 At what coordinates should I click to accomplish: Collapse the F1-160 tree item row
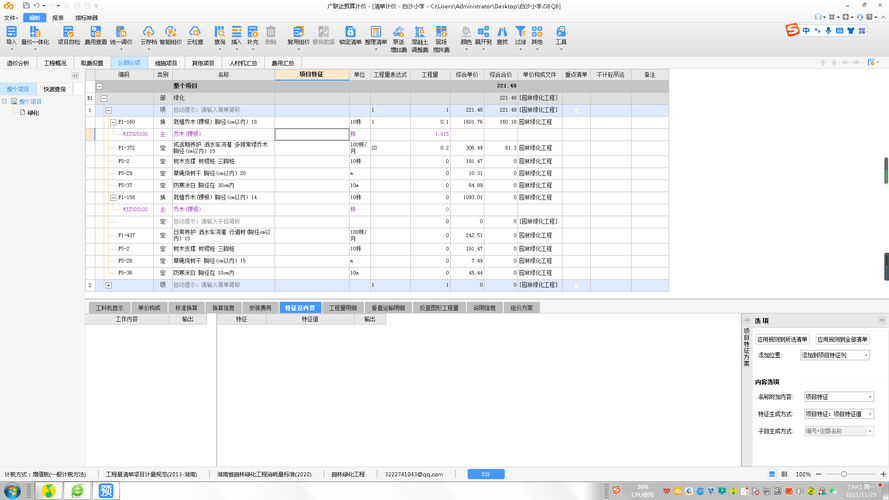coord(113,122)
